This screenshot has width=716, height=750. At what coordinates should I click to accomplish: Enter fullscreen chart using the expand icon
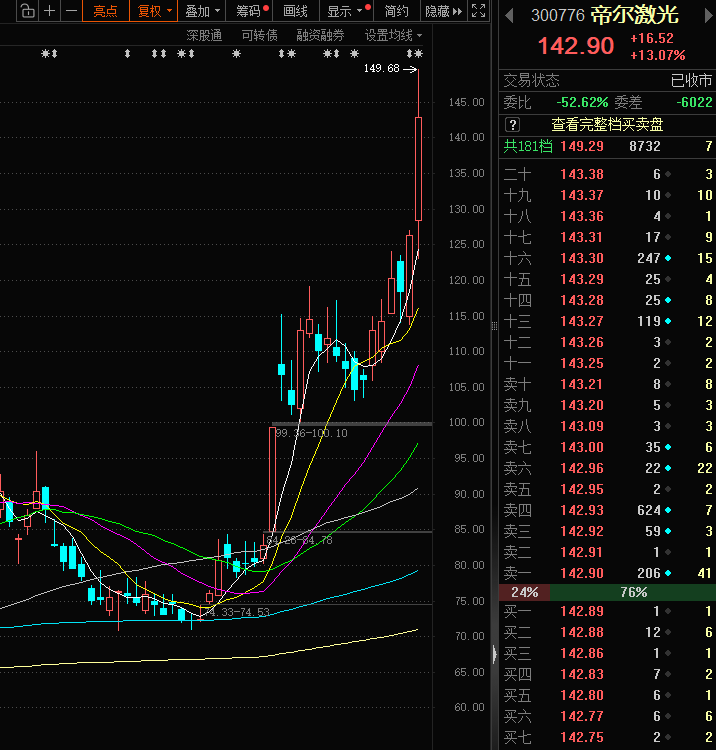click(x=479, y=11)
